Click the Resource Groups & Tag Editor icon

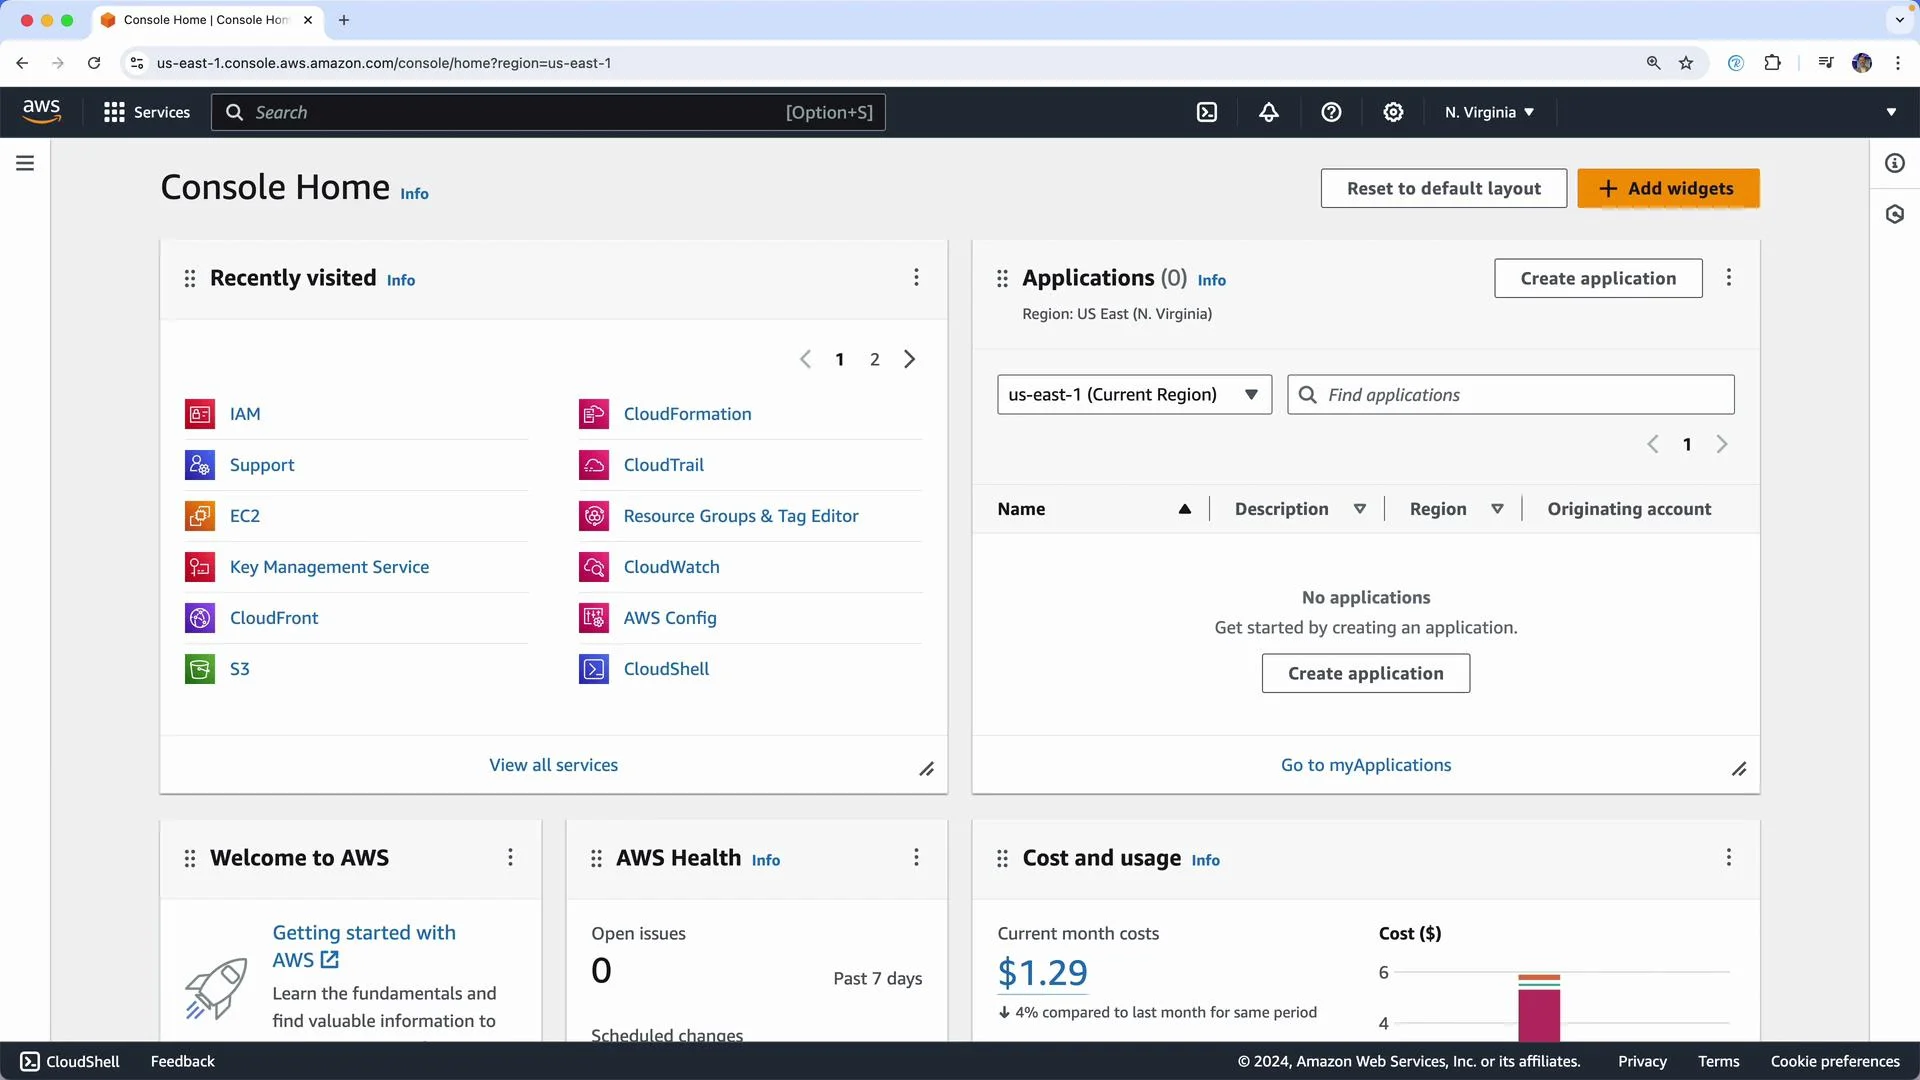pyautogui.click(x=594, y=516)
